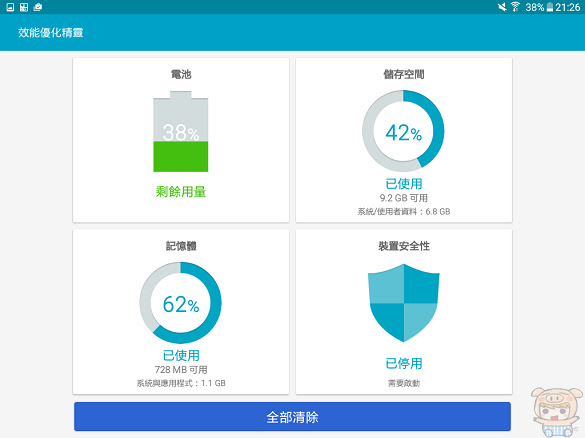Tap the second notification icon in status bar
Image resolution: width=585 pixels, height=438 pixels.
tap(24, 7)
